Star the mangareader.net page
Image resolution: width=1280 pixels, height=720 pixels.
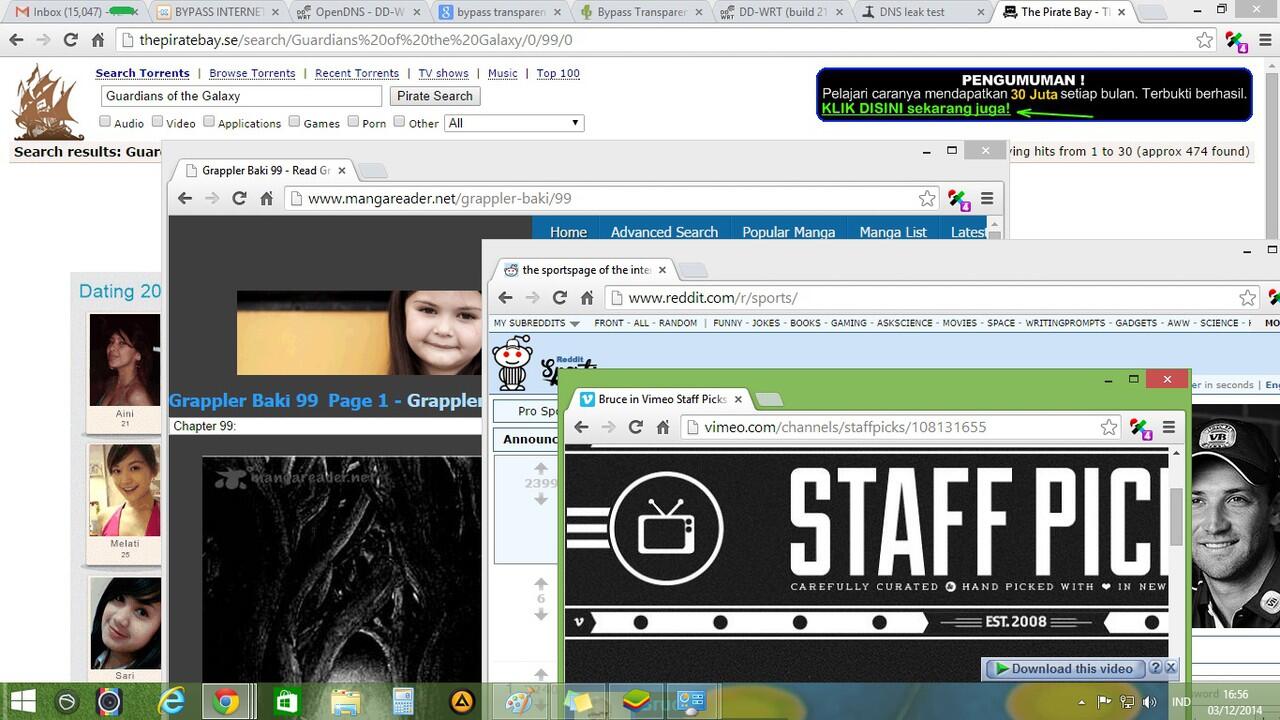tap(927, 198)
